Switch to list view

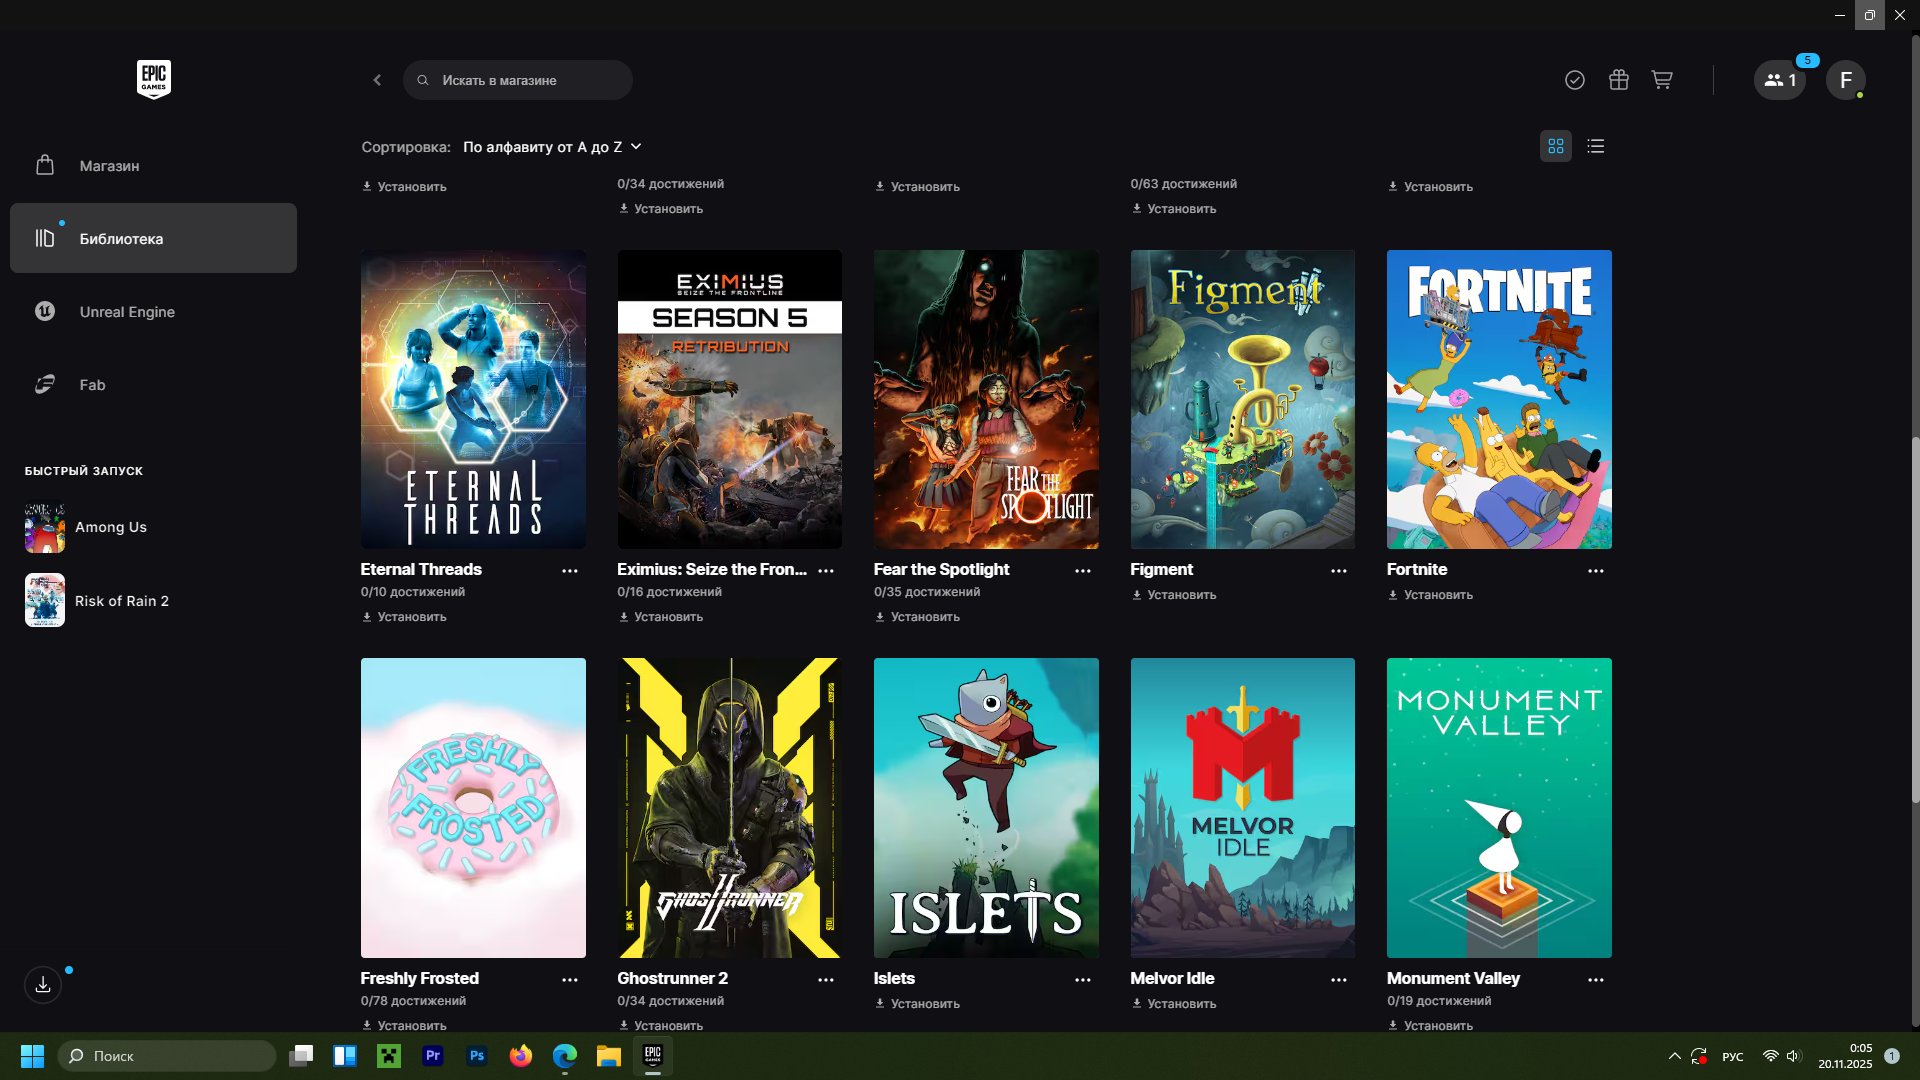click(x=1596, y=147)
